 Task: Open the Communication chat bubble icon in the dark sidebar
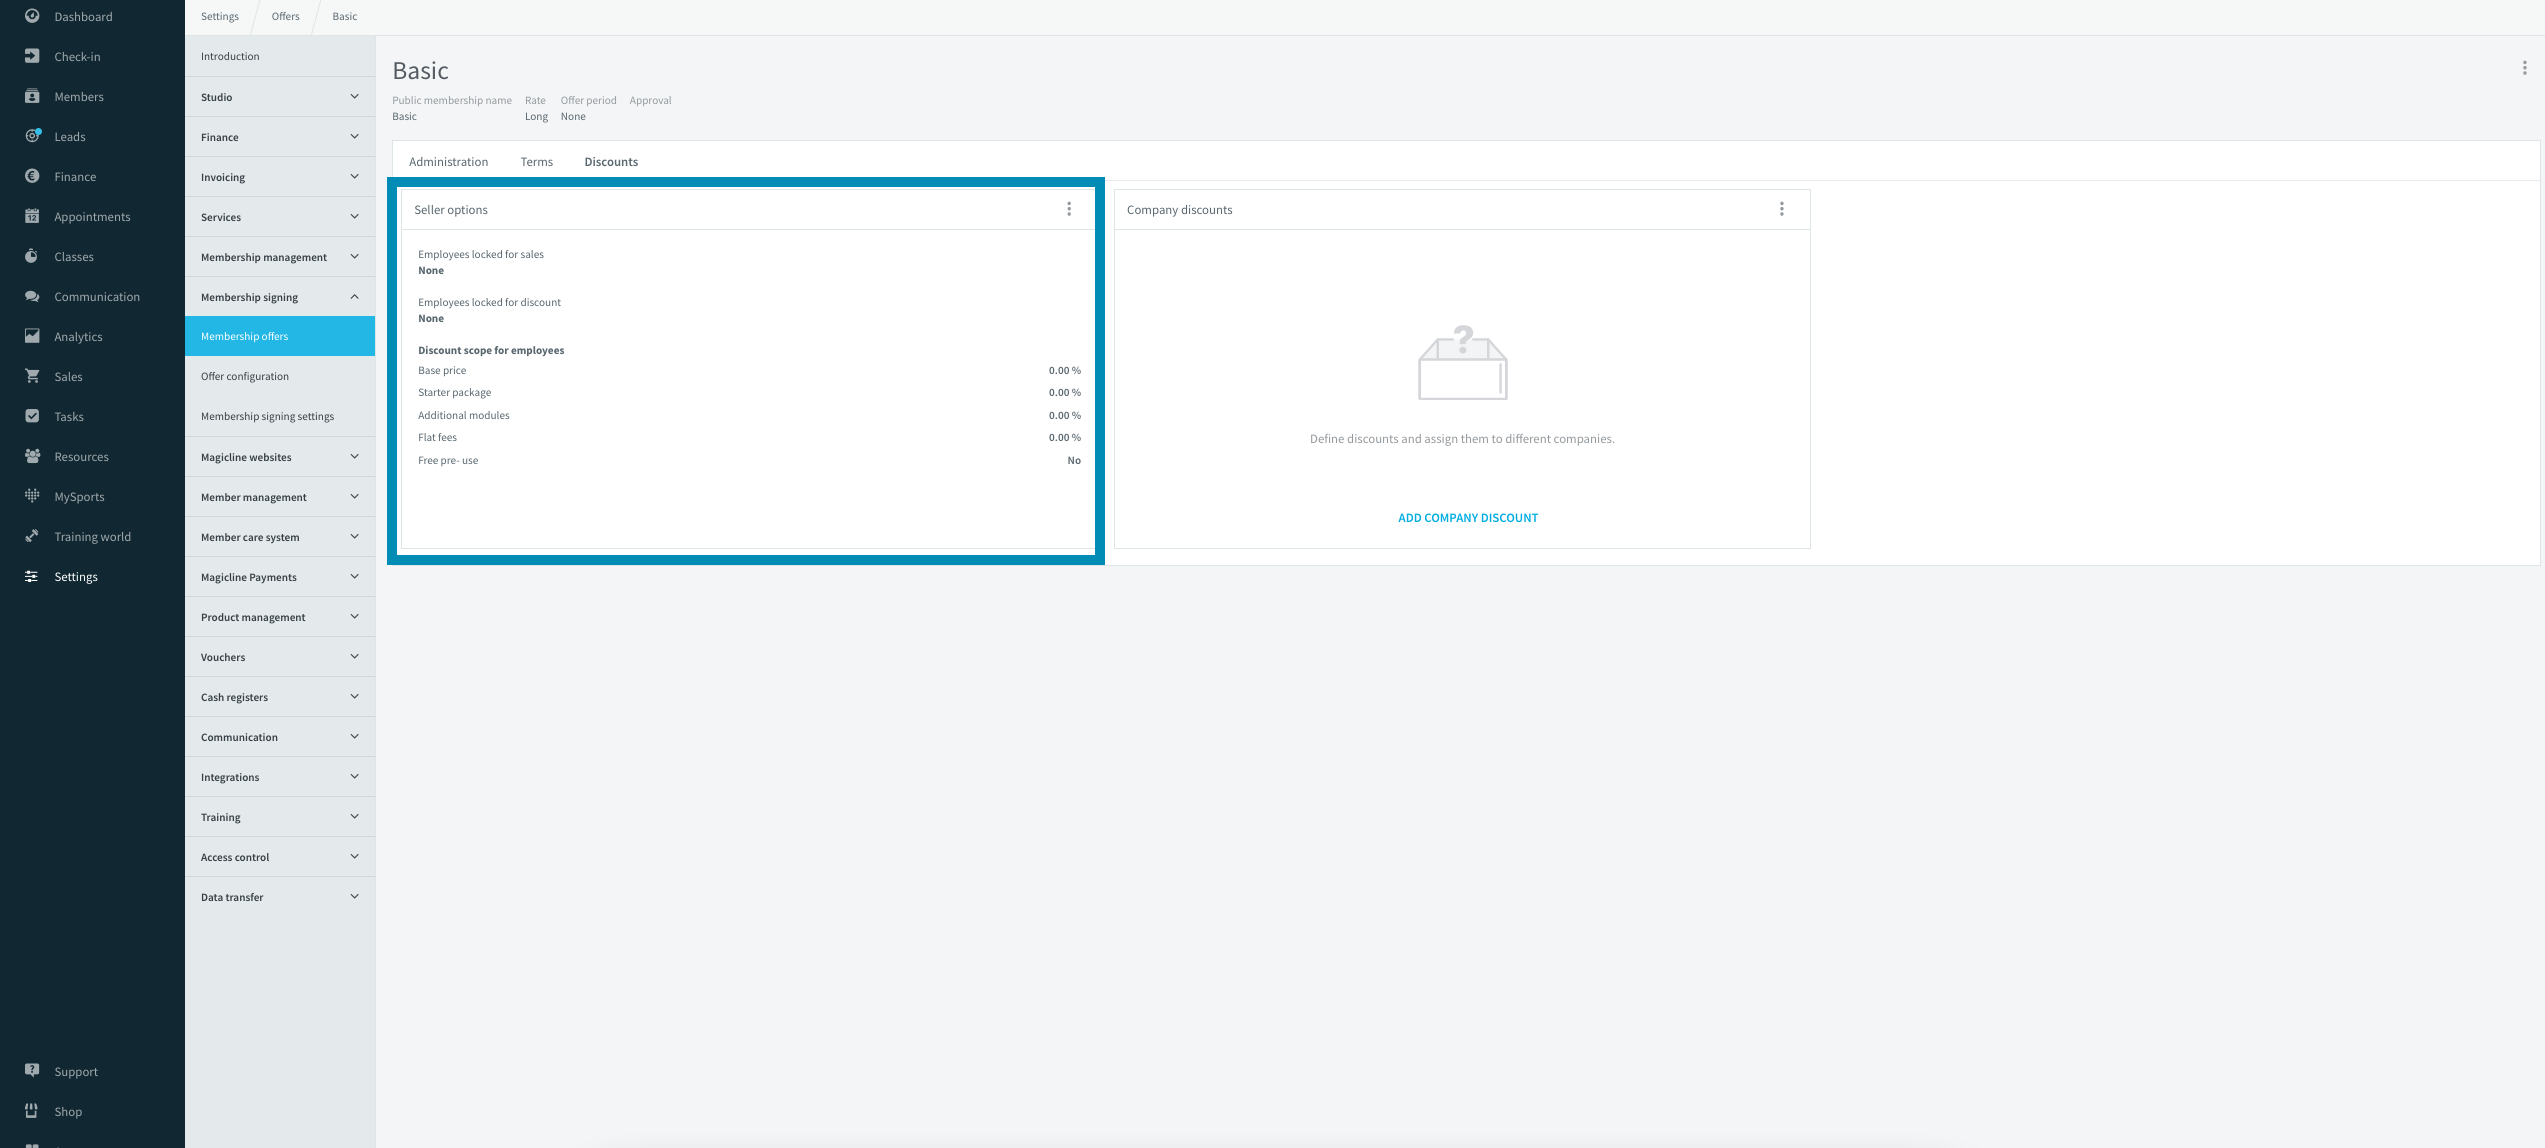point(32,296)
